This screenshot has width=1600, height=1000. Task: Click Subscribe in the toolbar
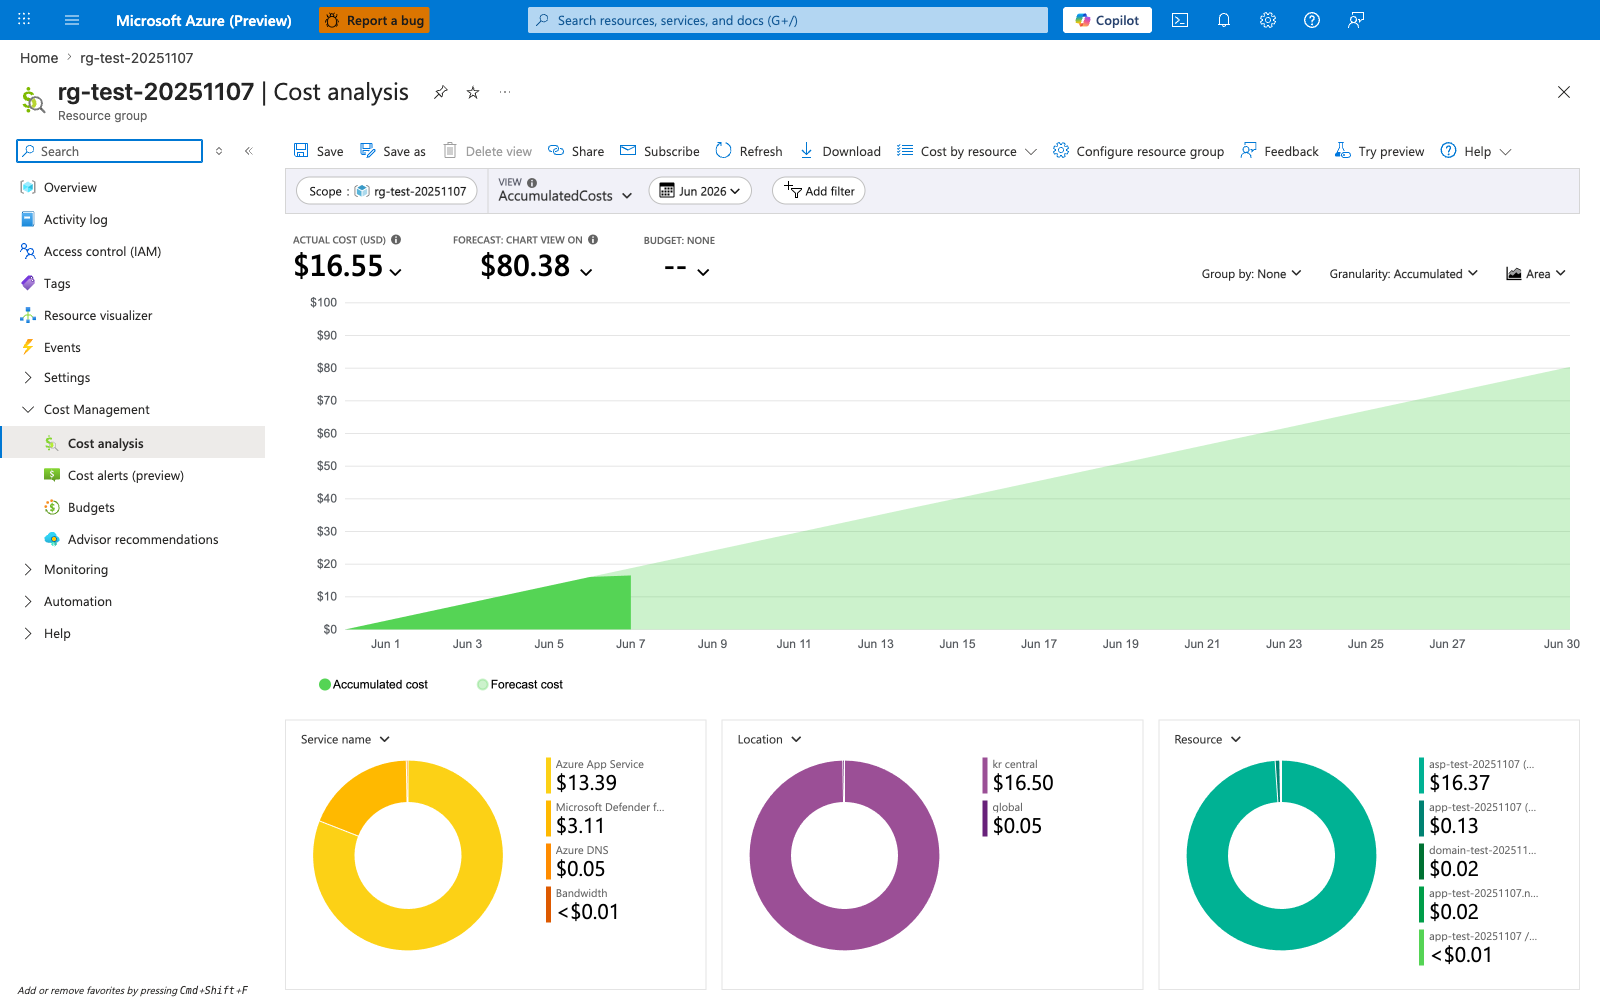pos(660,151)
